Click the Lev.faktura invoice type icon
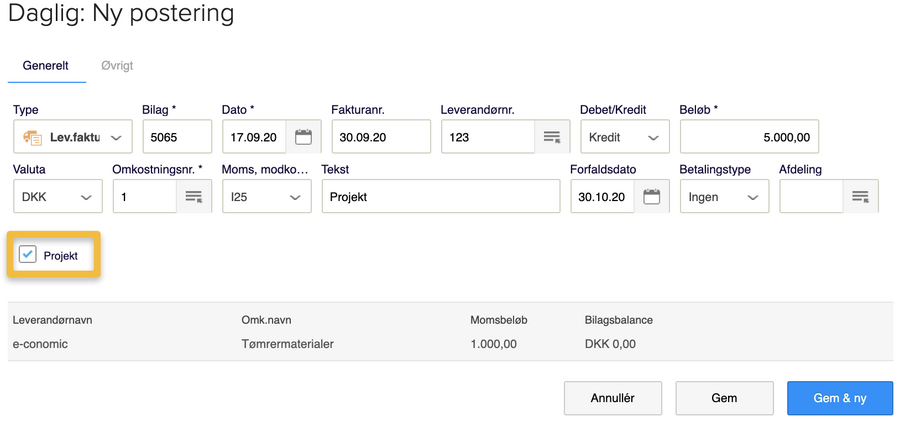Viewport: 900px width, 422px height. [32, 137]
